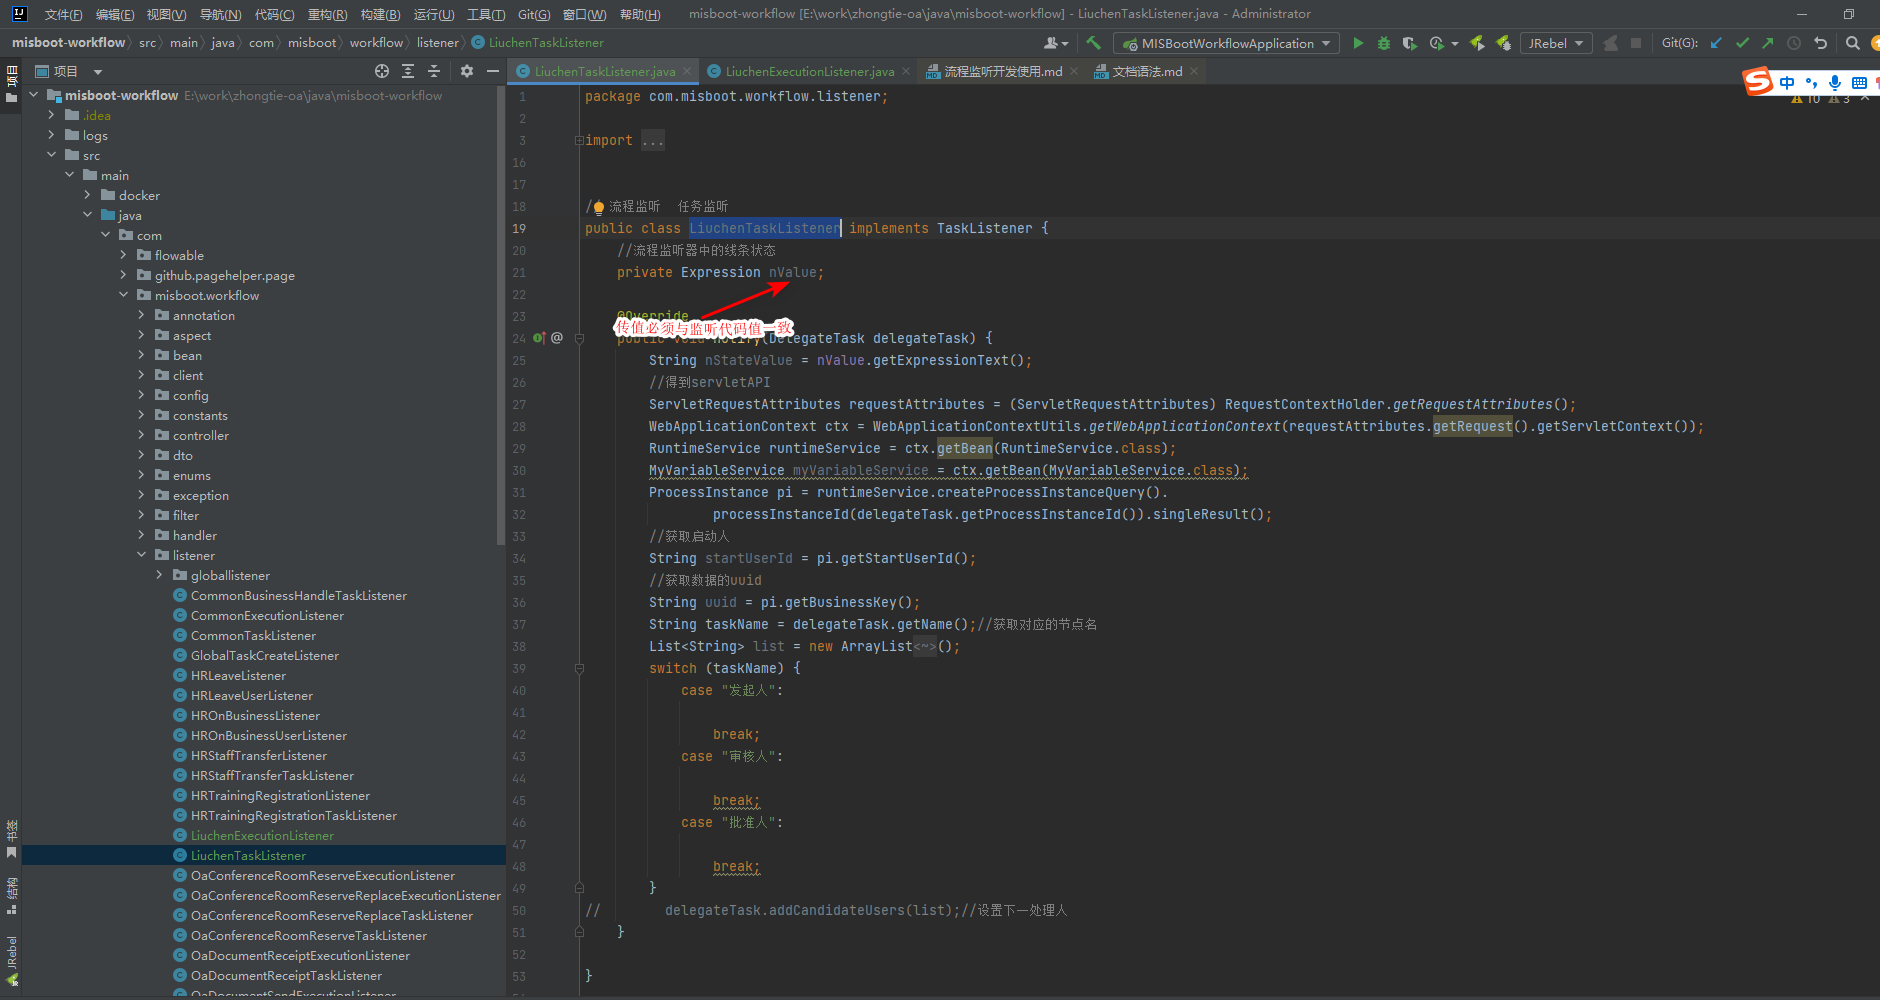Expand the flowable package

point(123,255)
